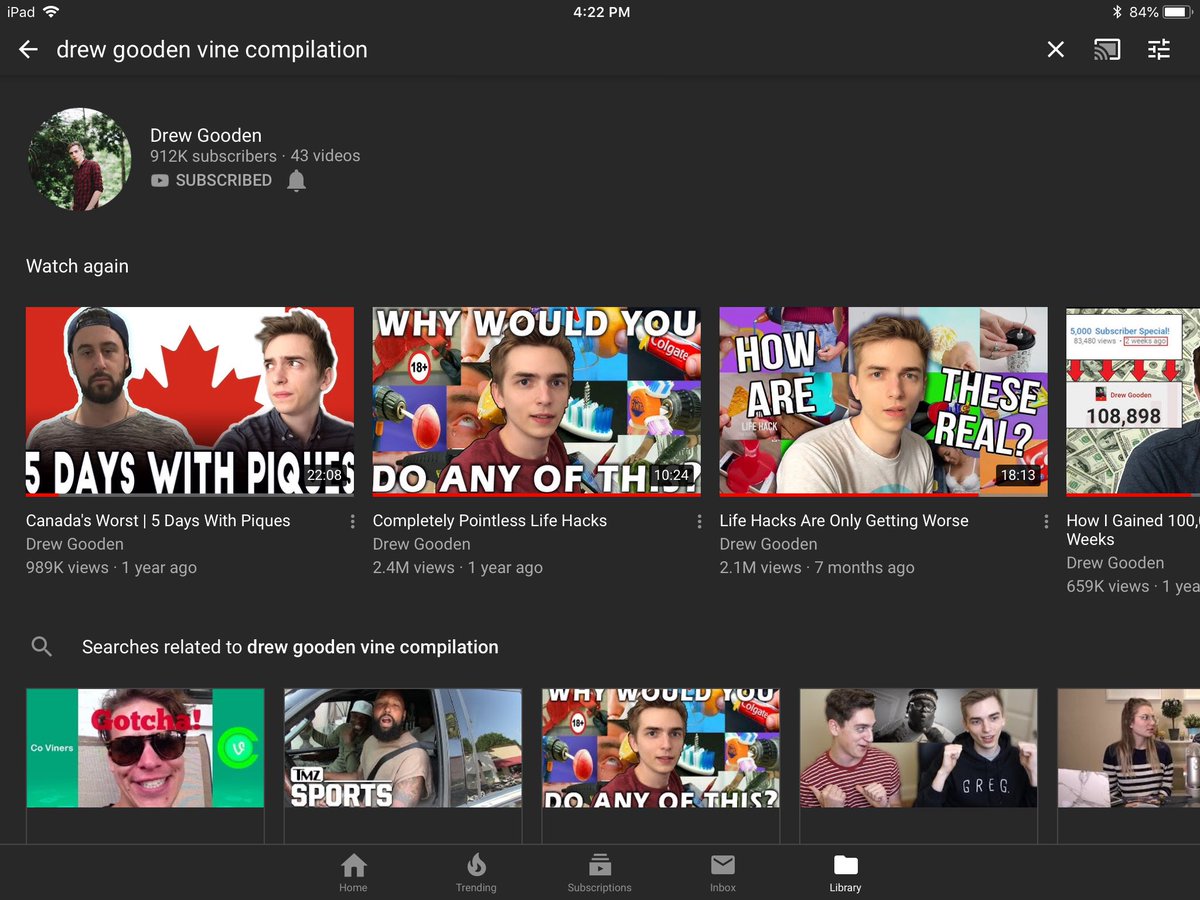
Task: Open the TMZ Sports related search thumbnail
Action: [403, 748]
